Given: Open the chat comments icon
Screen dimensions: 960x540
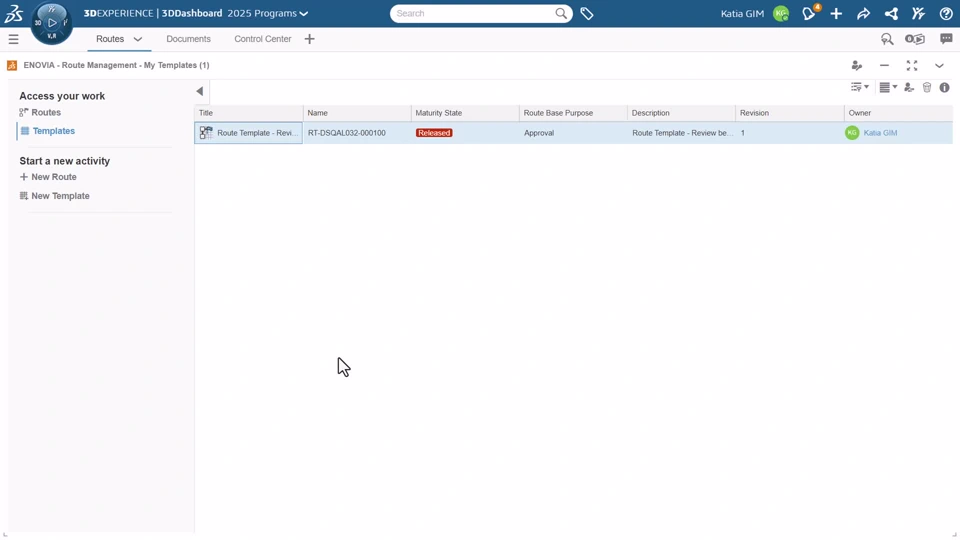Looking at the screenshot, I should [x=946, y=39].
